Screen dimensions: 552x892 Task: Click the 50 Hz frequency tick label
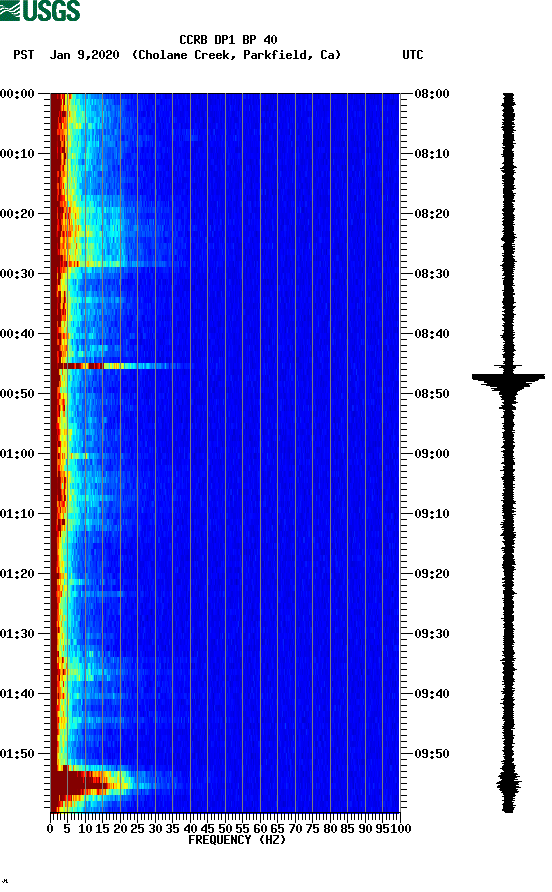click(225, 829)
